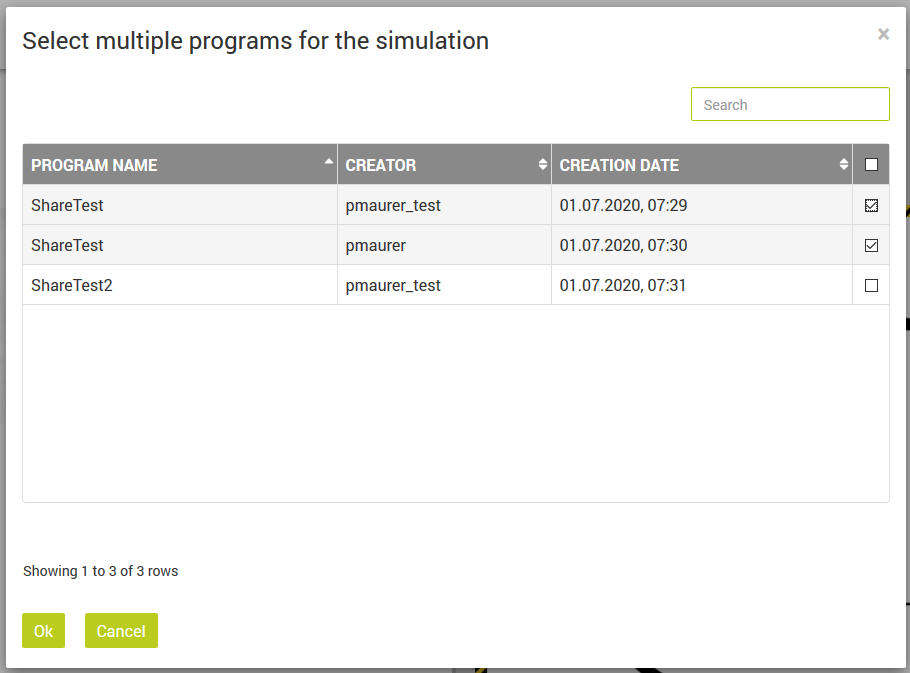Click the PROGRAM NAME column header

[95, 164]
